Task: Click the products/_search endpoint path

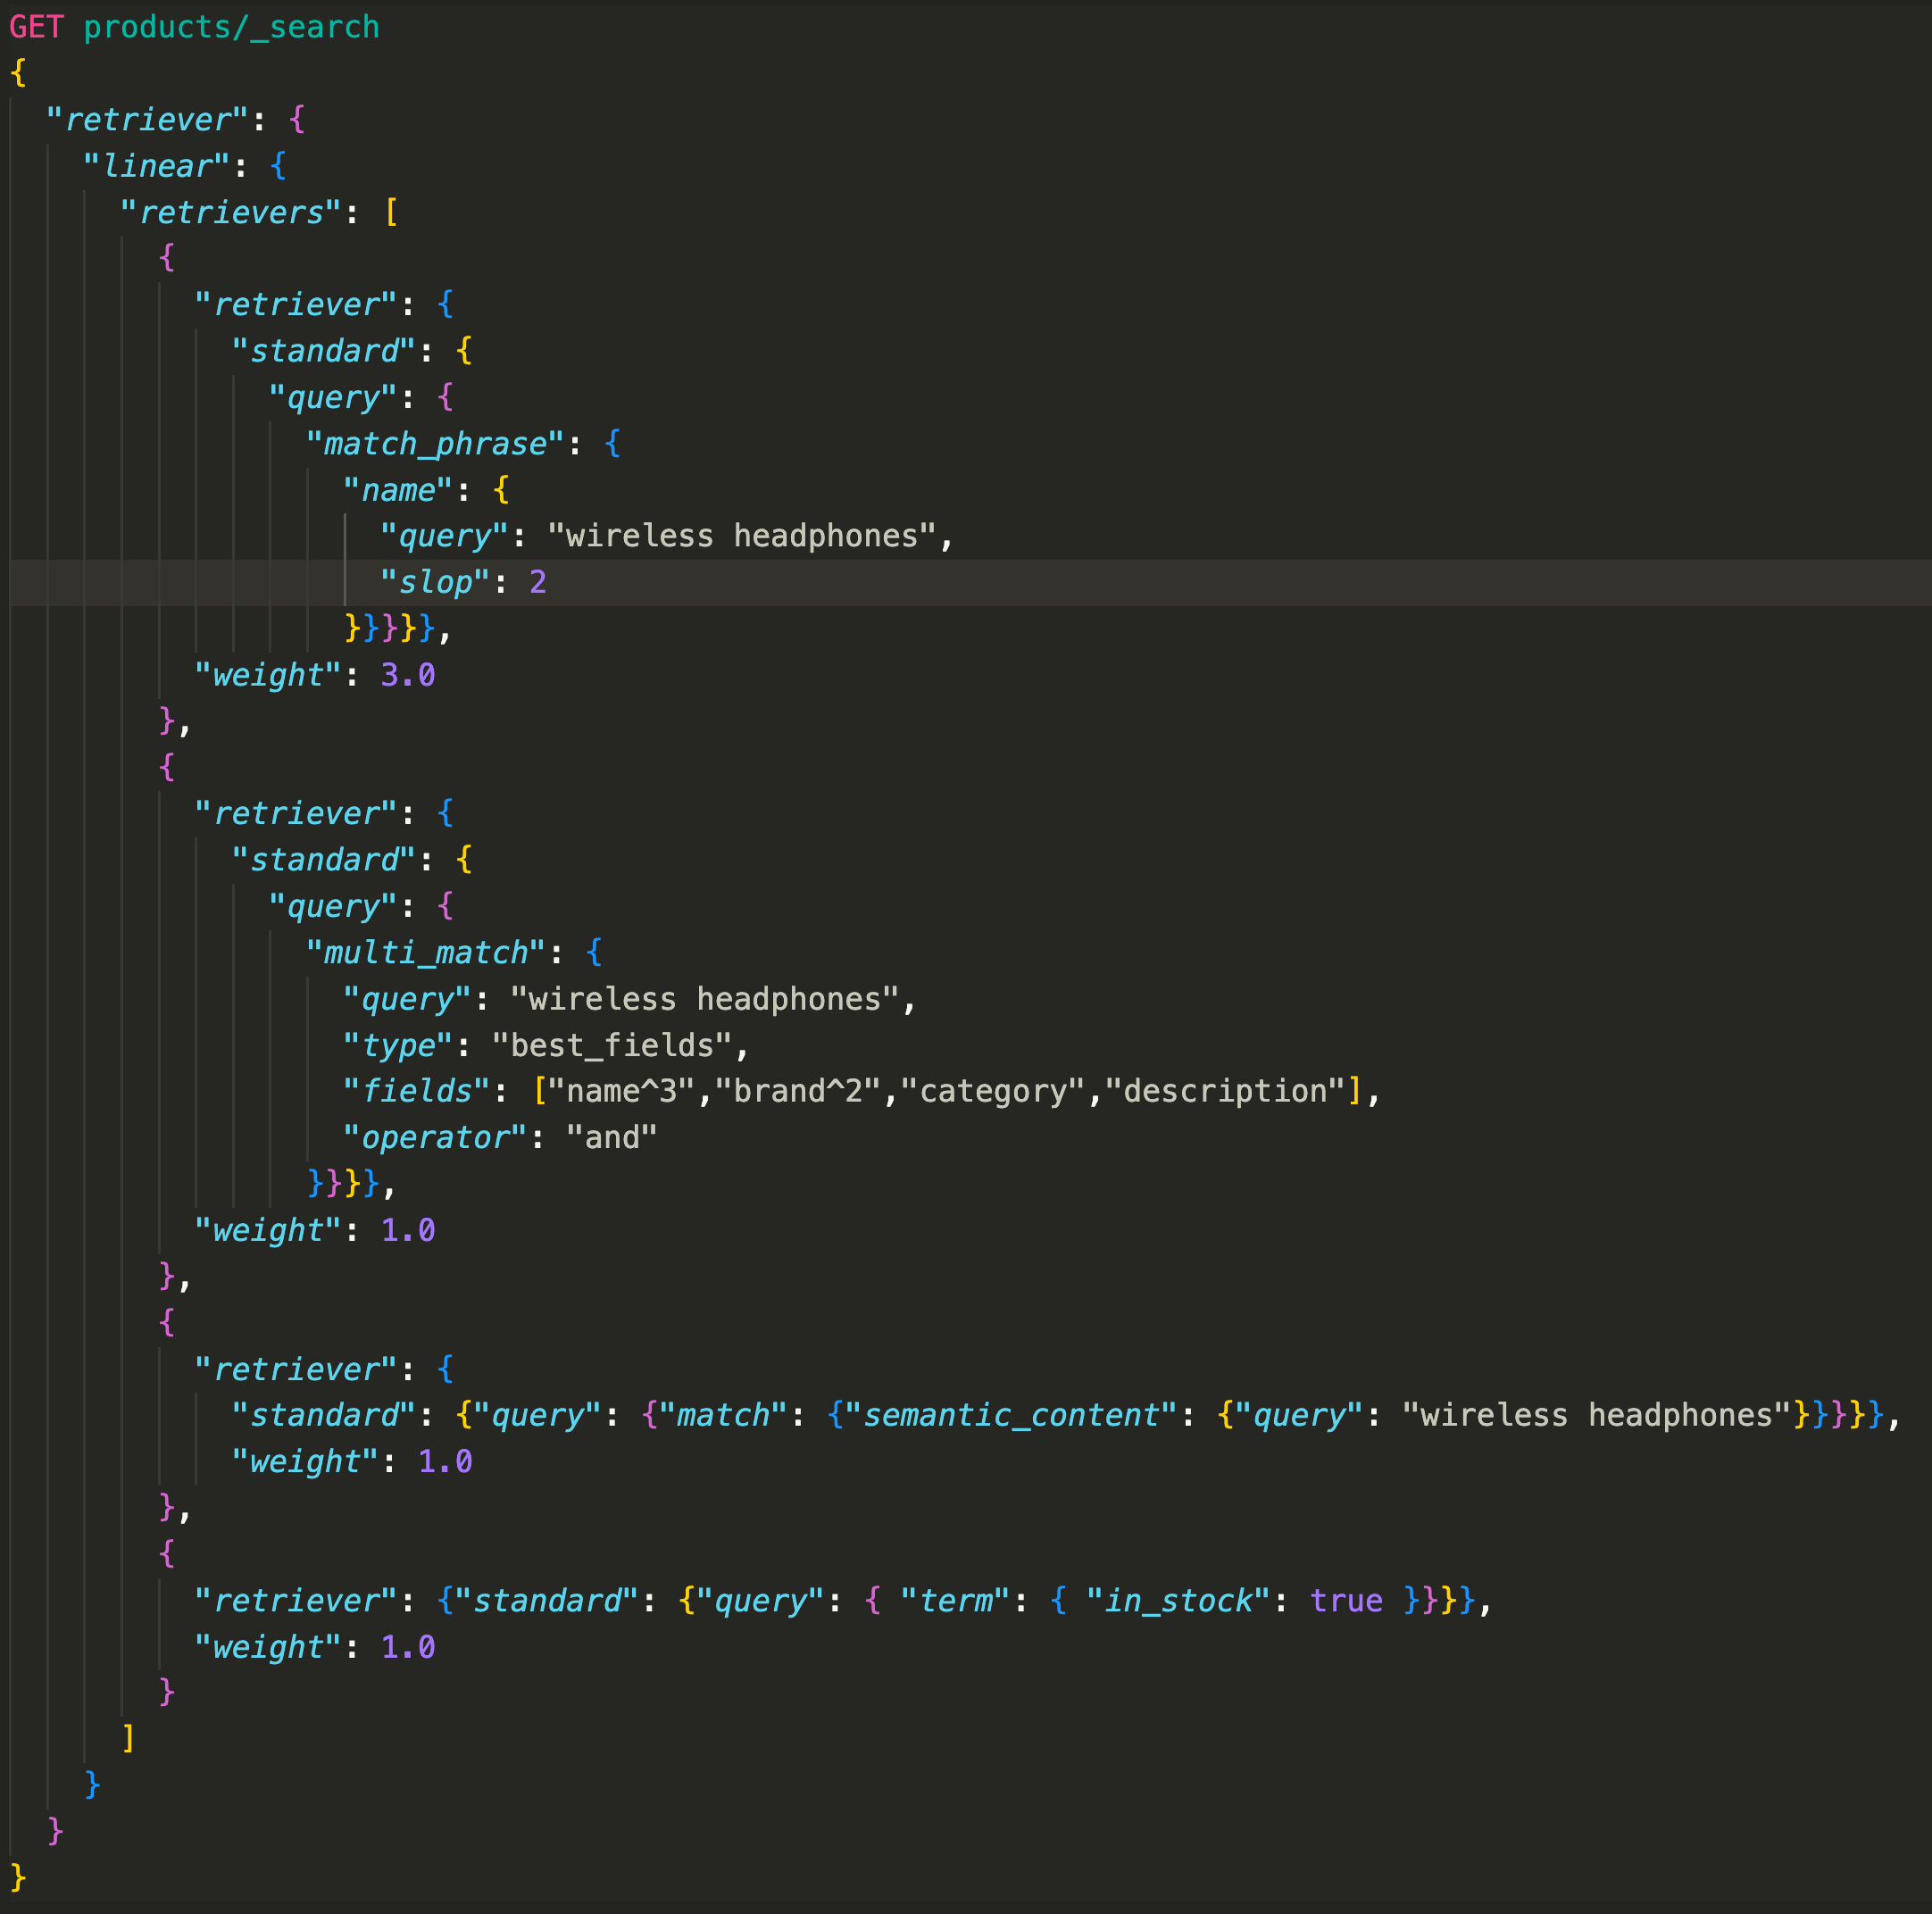Action: tap(231, 27)
